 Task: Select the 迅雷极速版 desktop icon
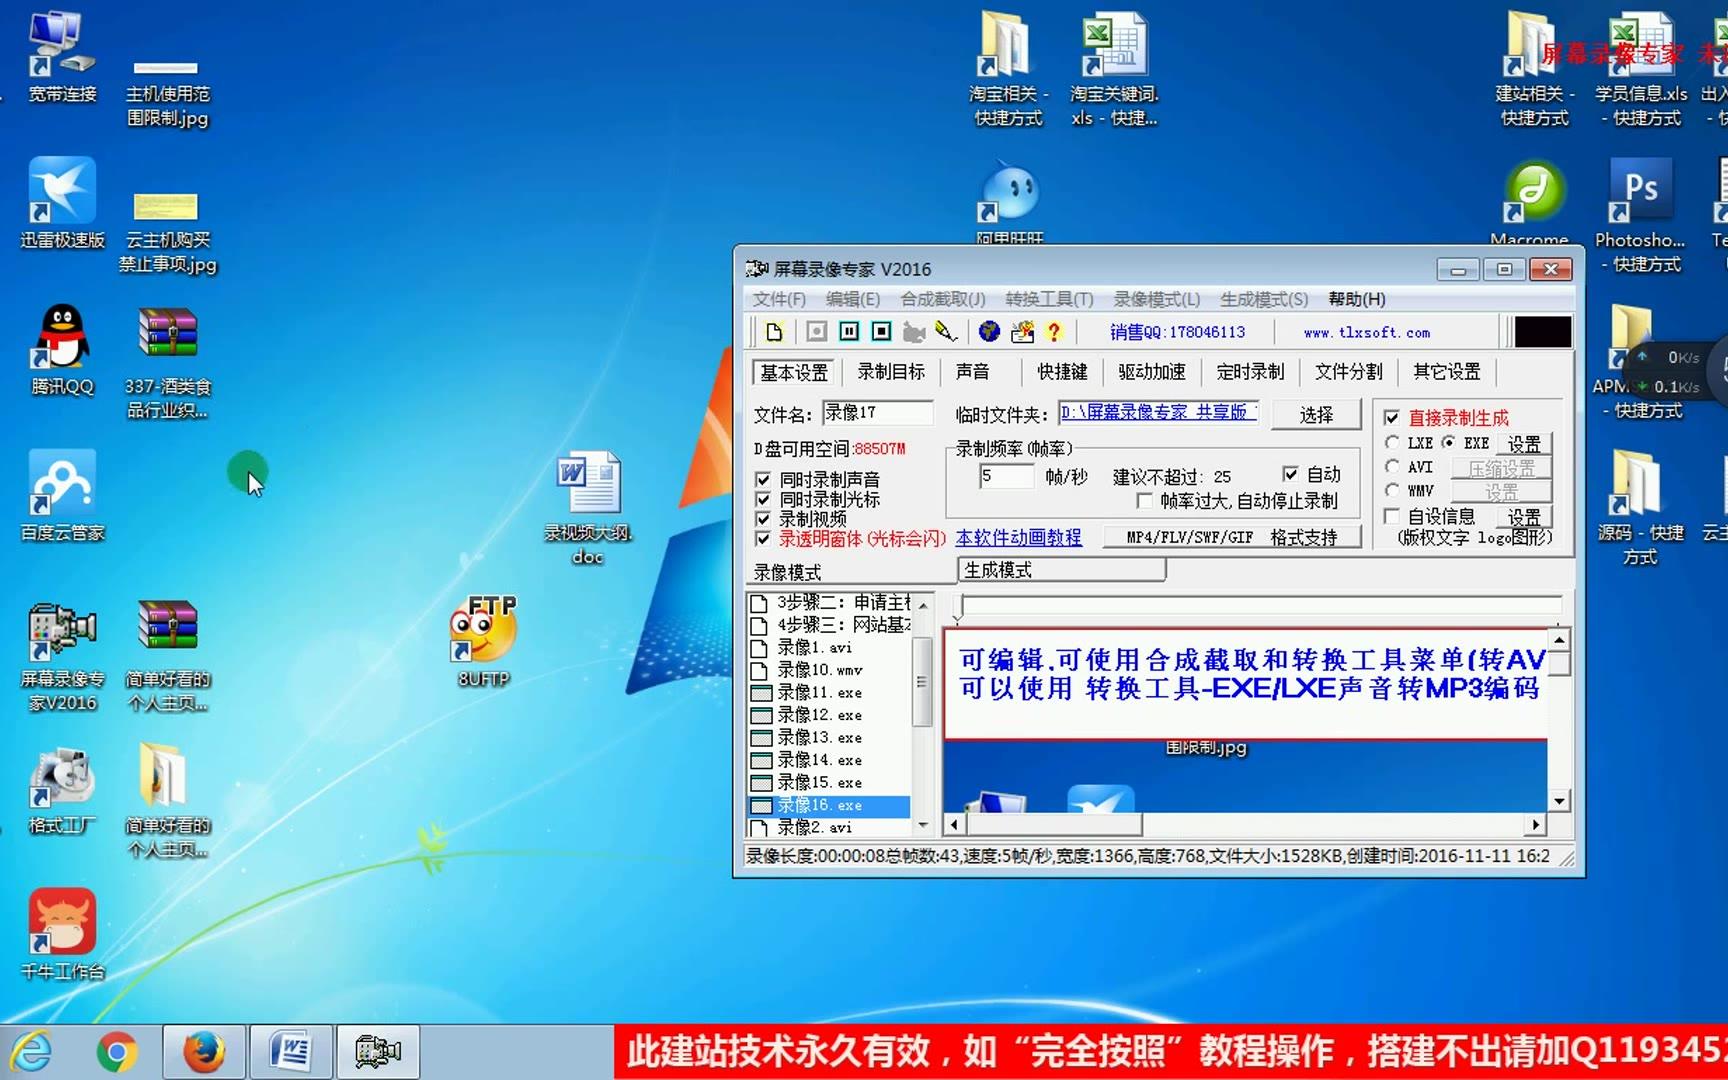[x=62, y=203]
